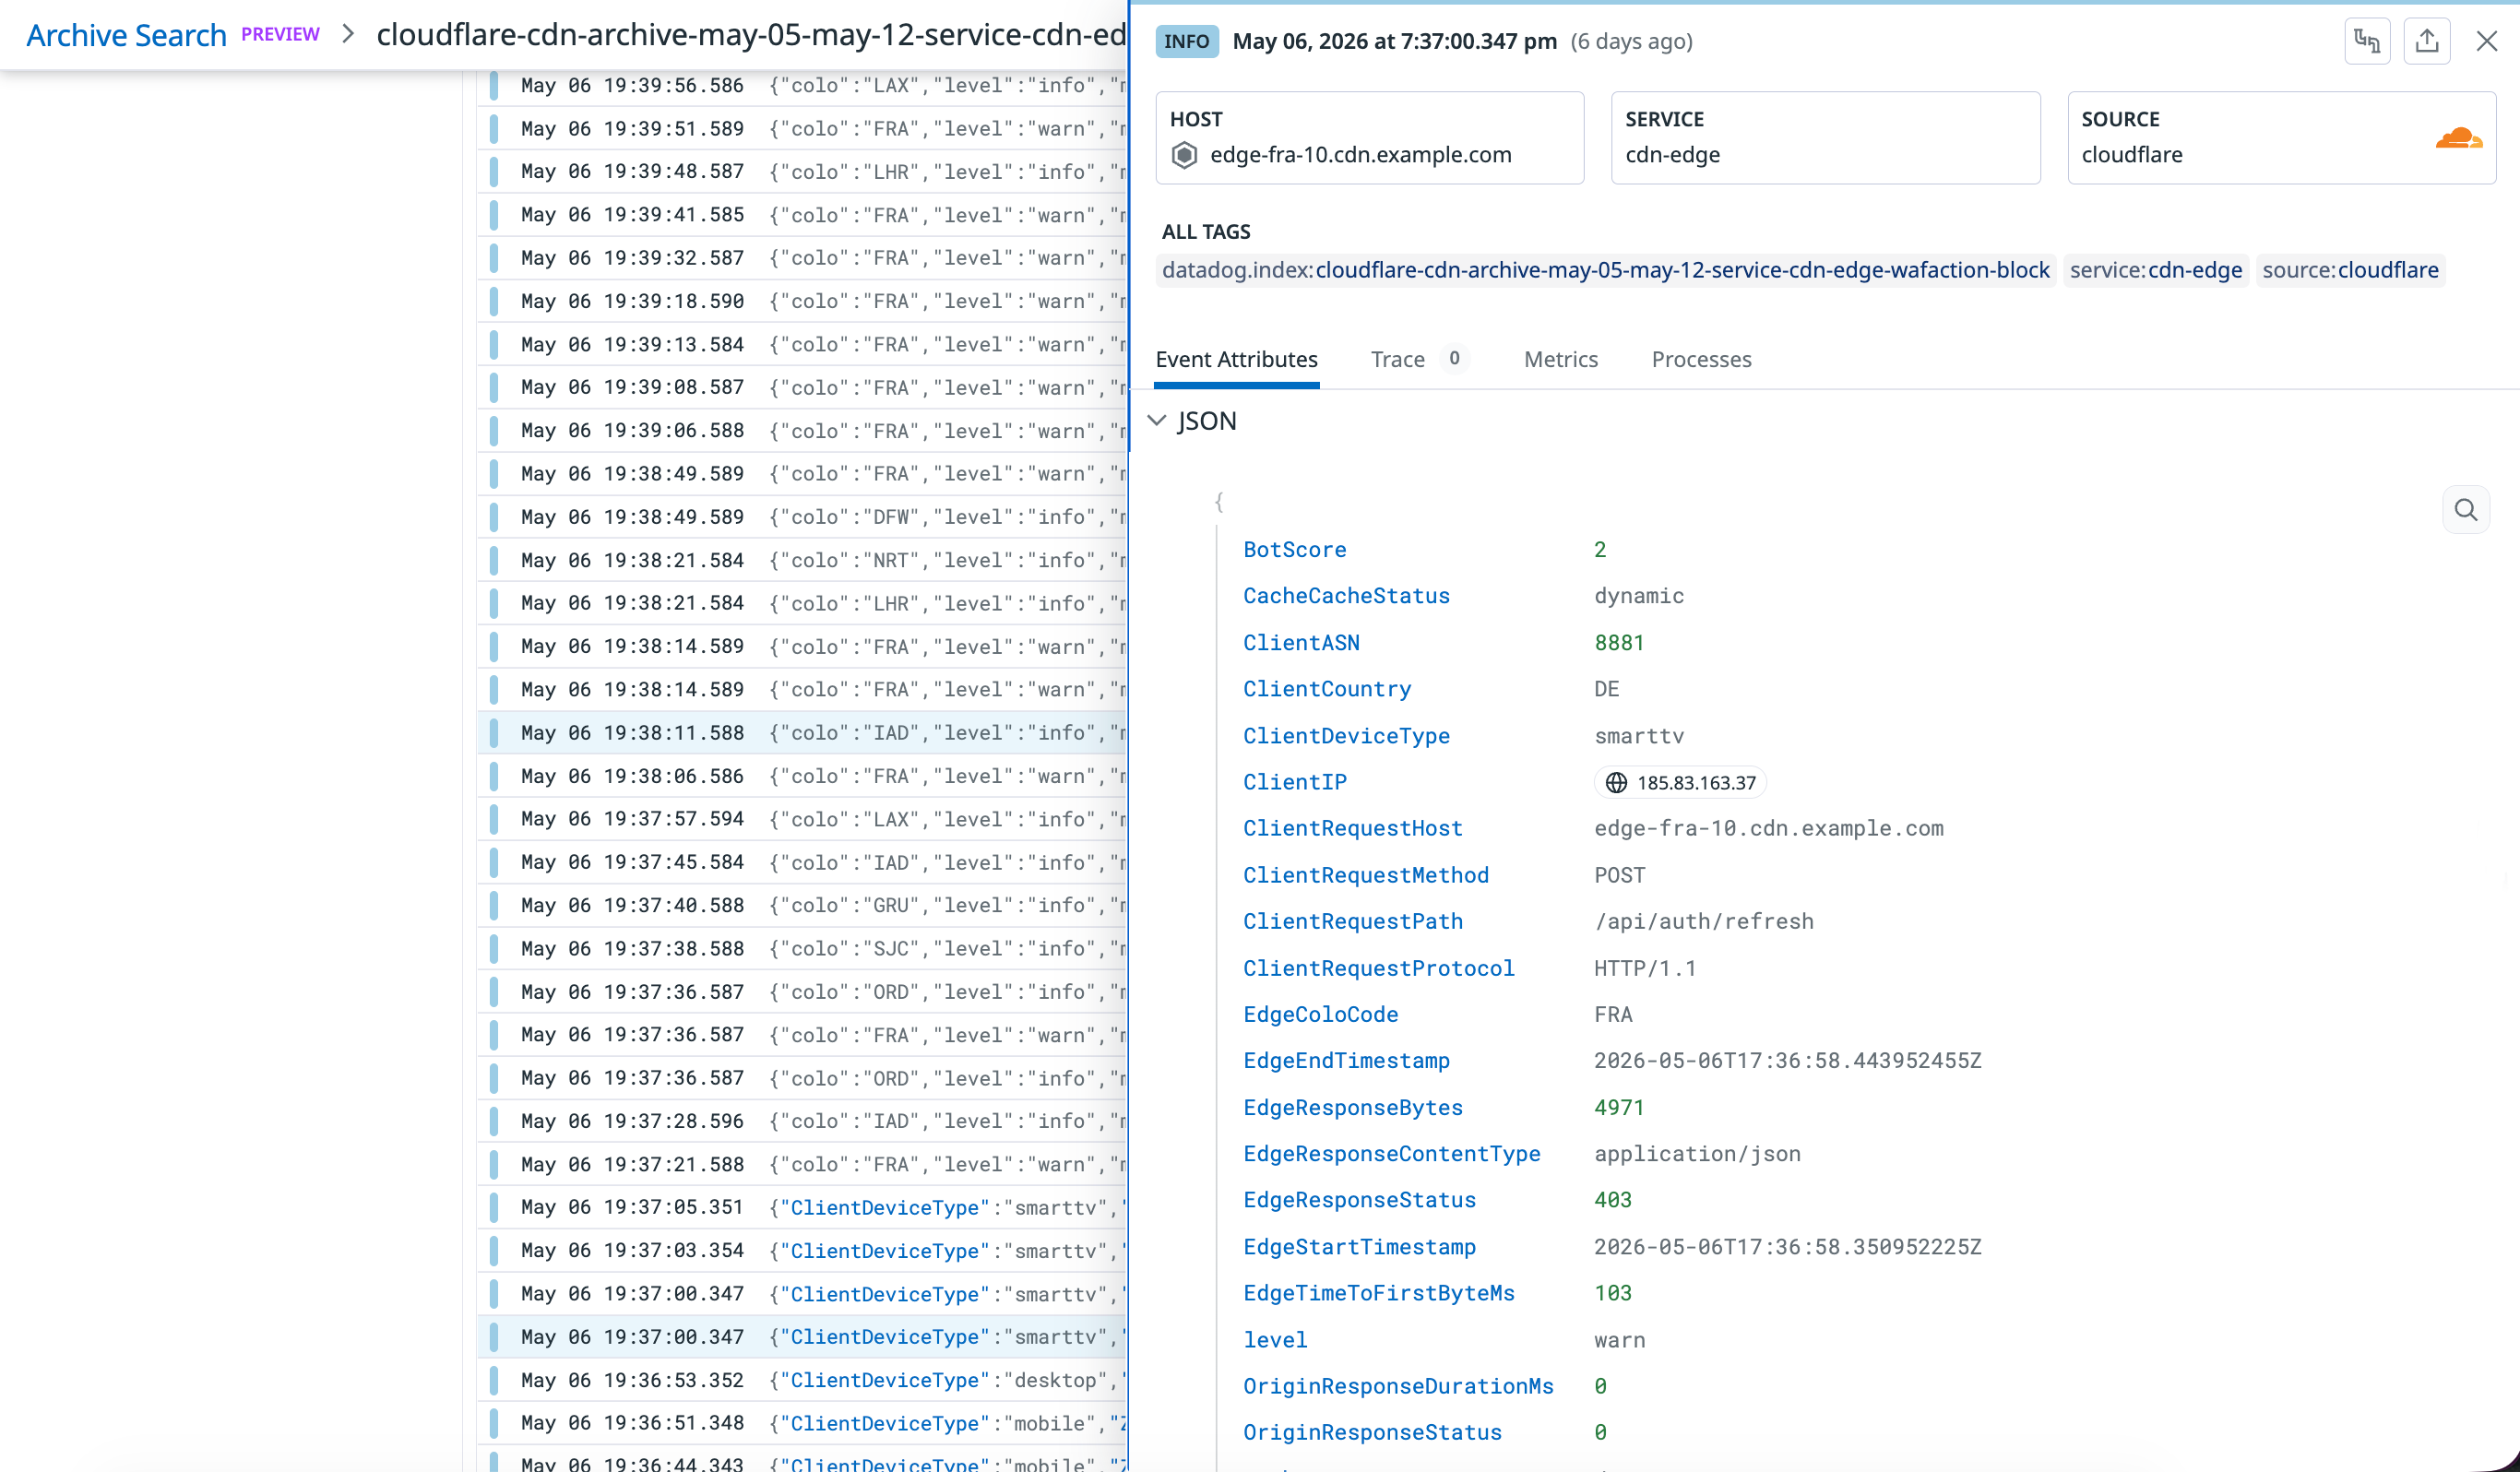Click the ClientASN value 8881
Viewport: 2520px width, 1472px height.
pyautogui.click(x=1619, y=643)
